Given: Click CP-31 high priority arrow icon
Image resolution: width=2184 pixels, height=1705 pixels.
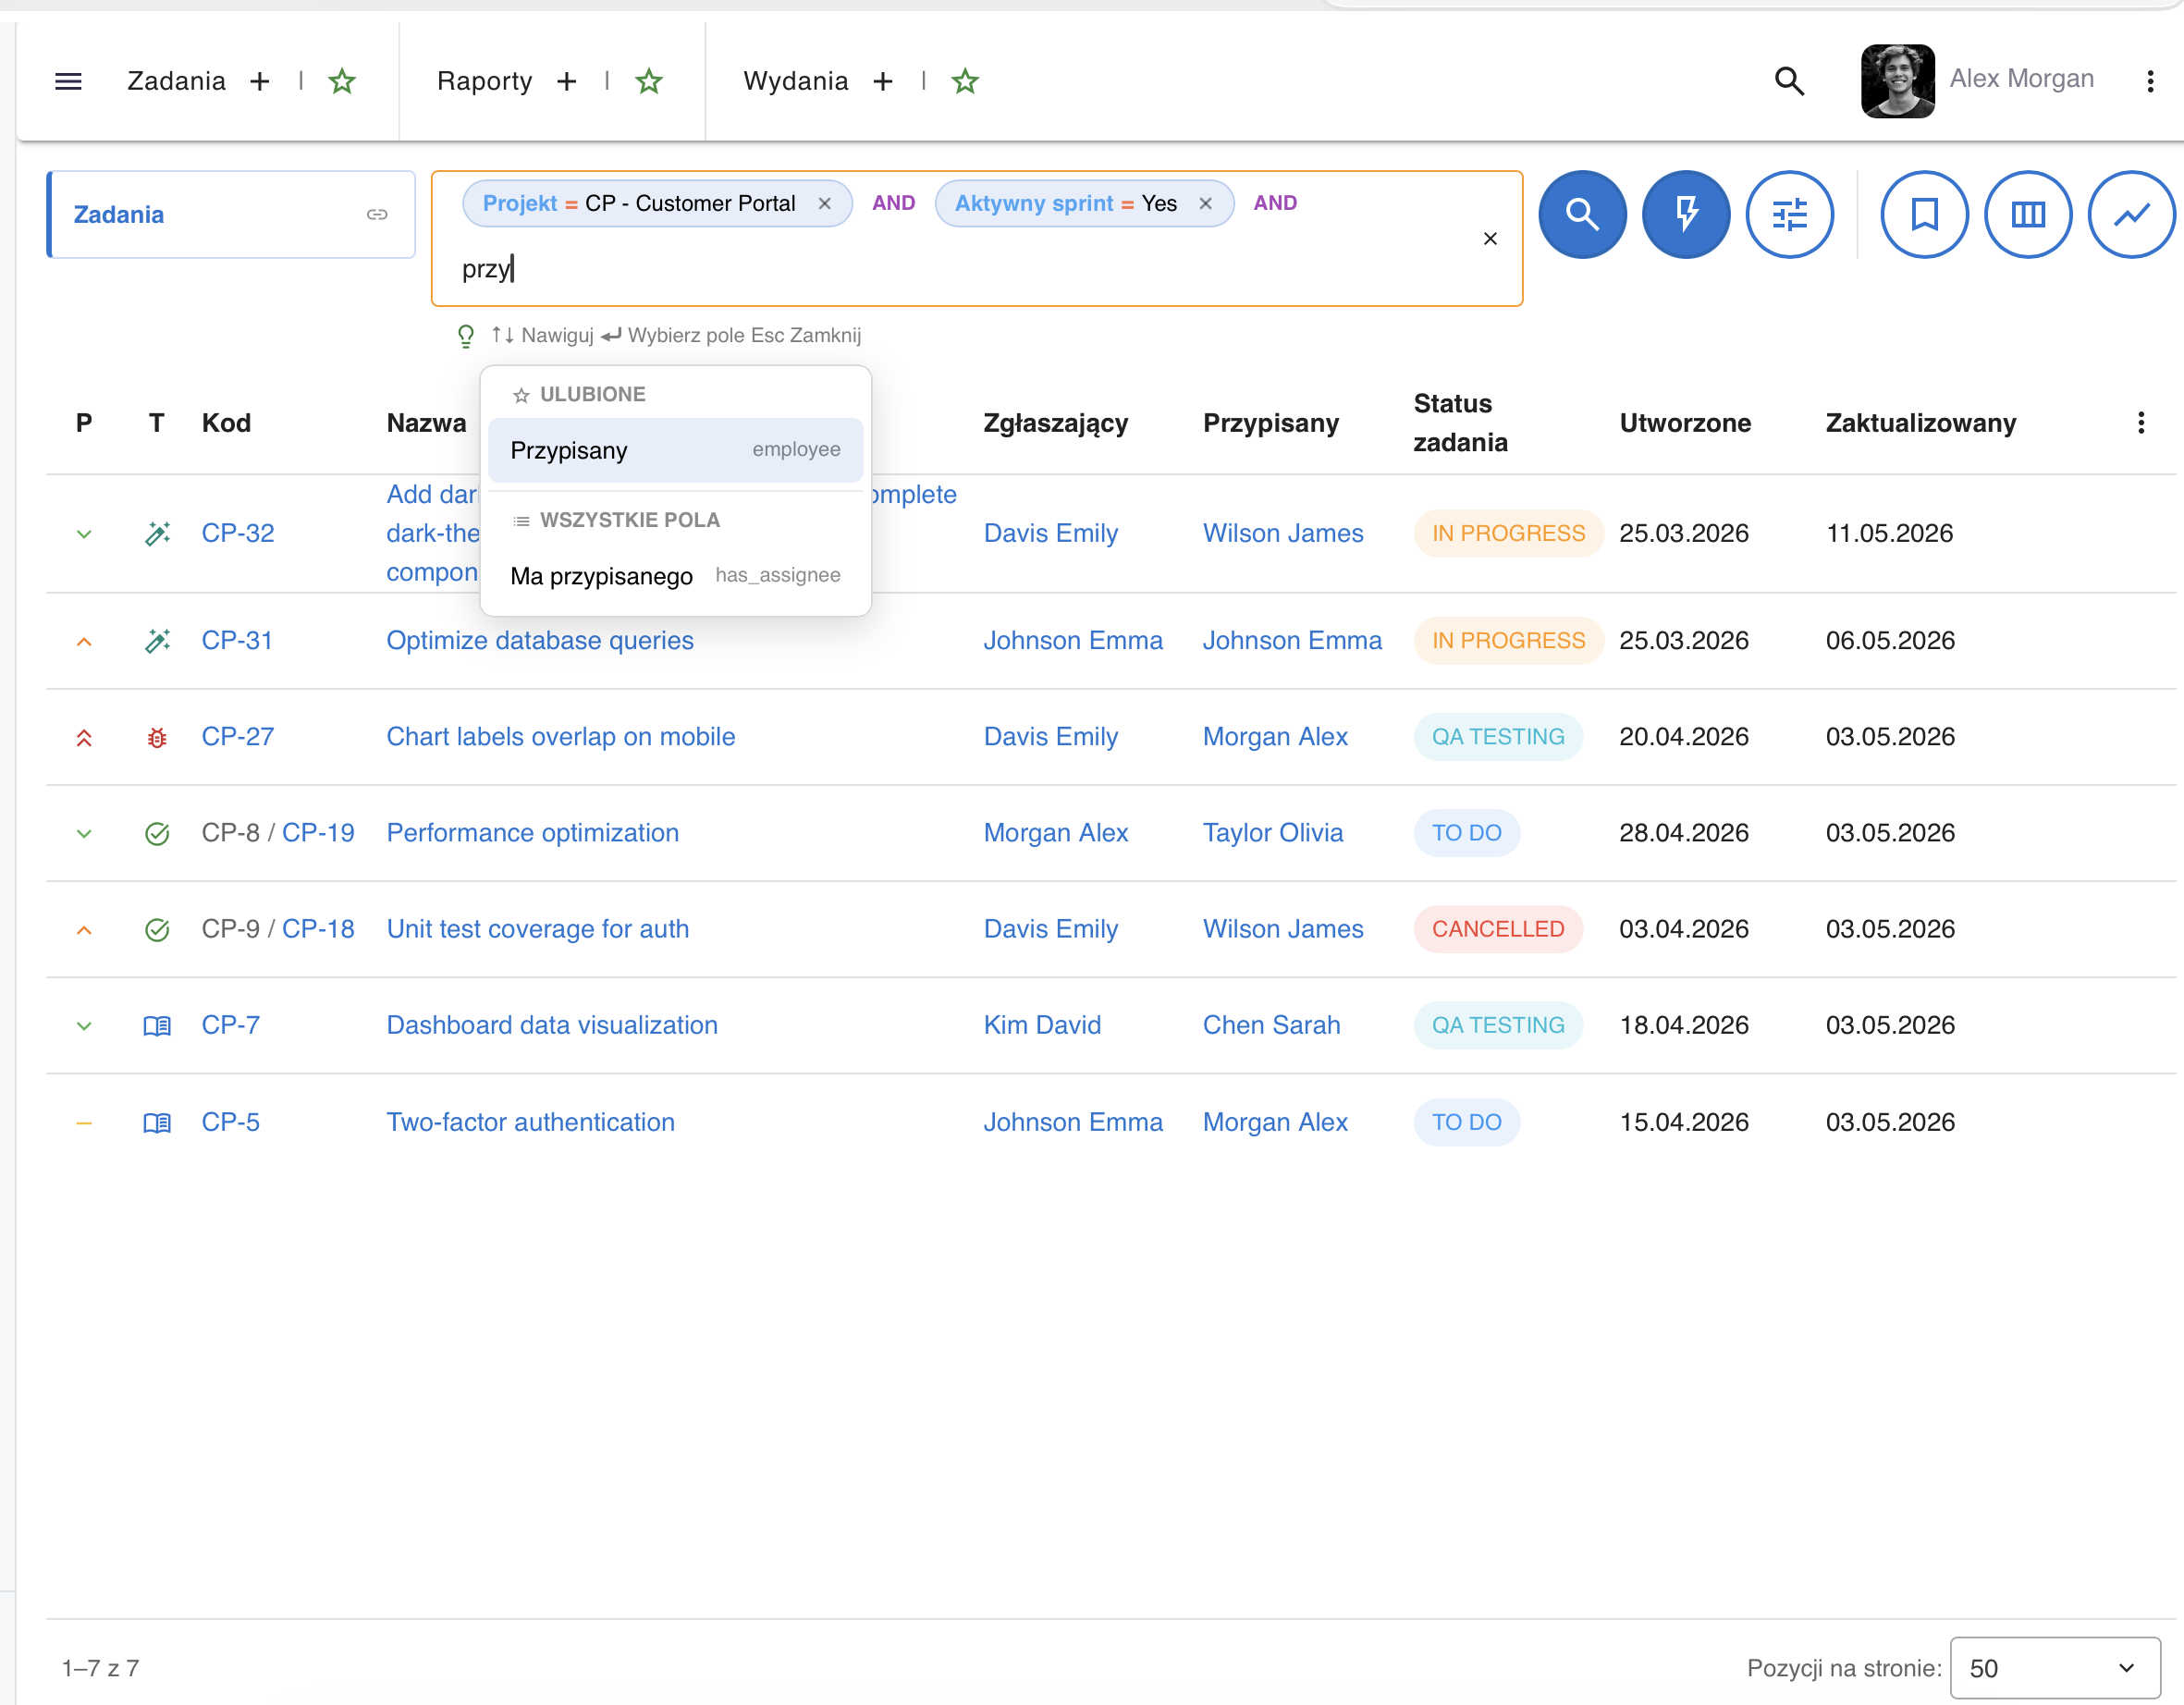Looking at the screenshot, I should [84, 641].
